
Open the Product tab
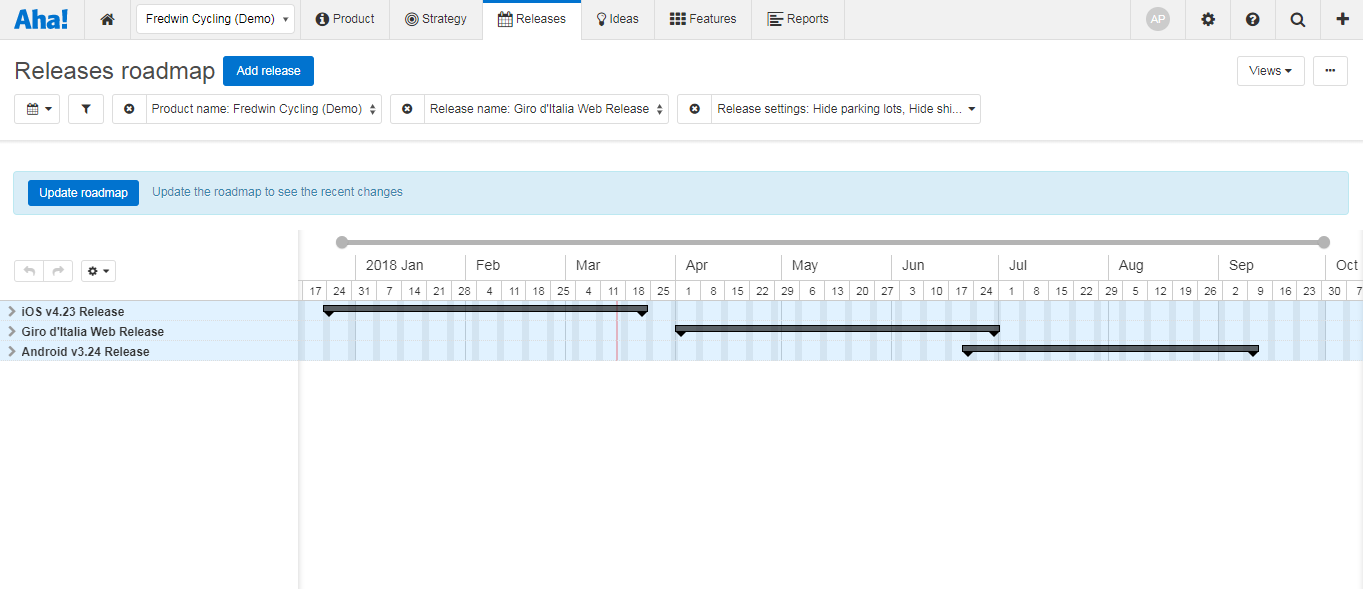(345, 19)
